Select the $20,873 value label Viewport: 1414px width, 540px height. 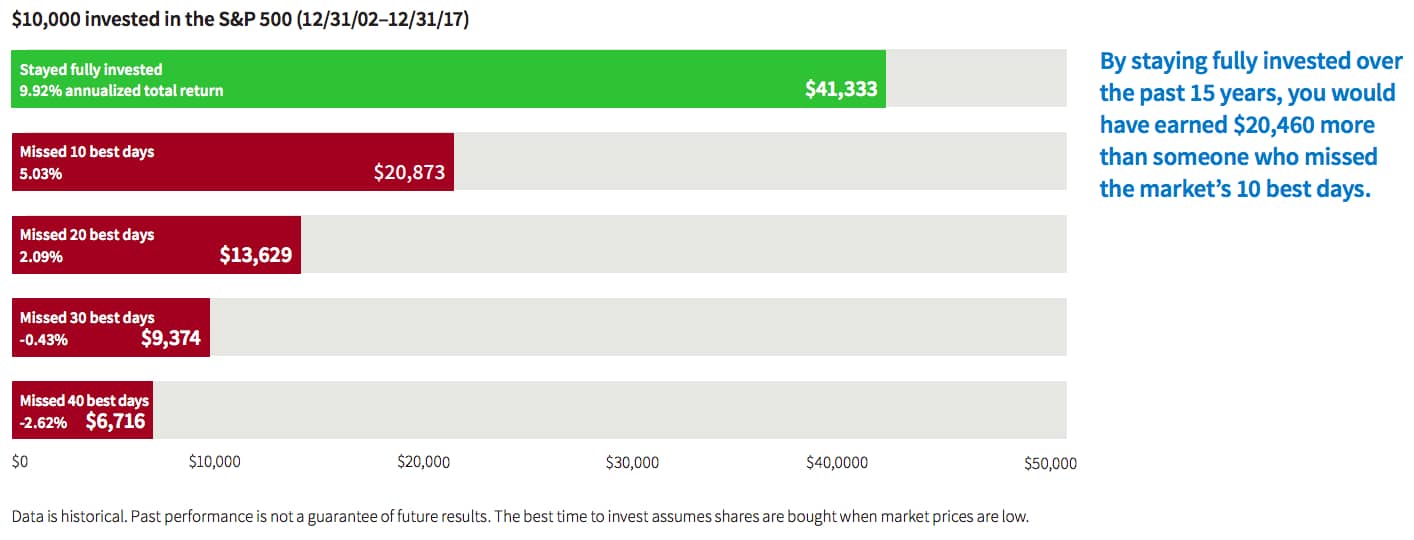tap(410, 172)
